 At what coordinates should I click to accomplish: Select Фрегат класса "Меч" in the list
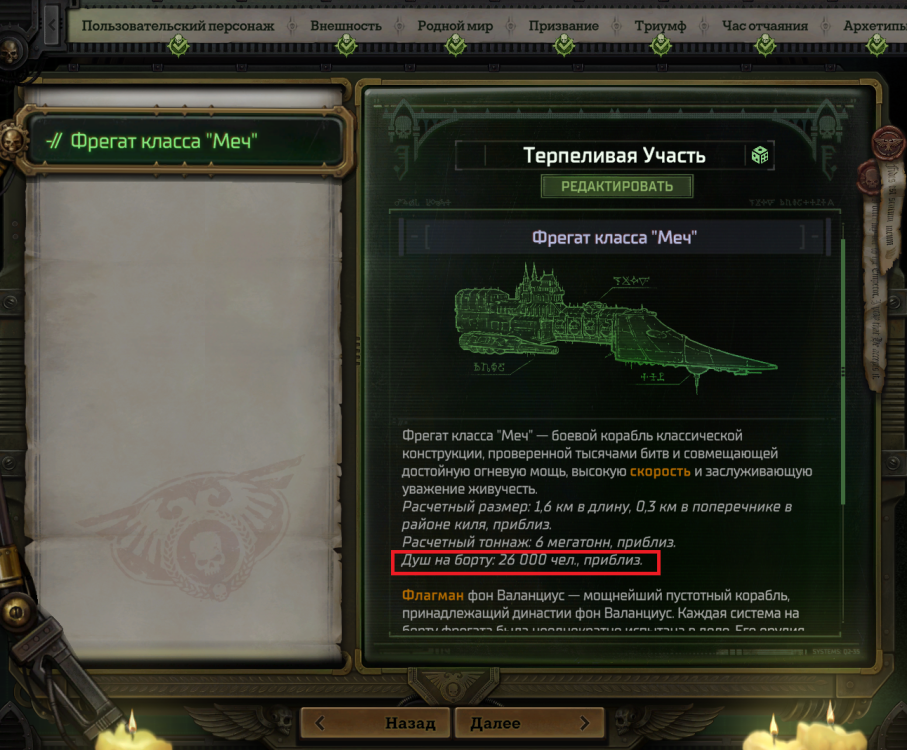click(185, 141)
